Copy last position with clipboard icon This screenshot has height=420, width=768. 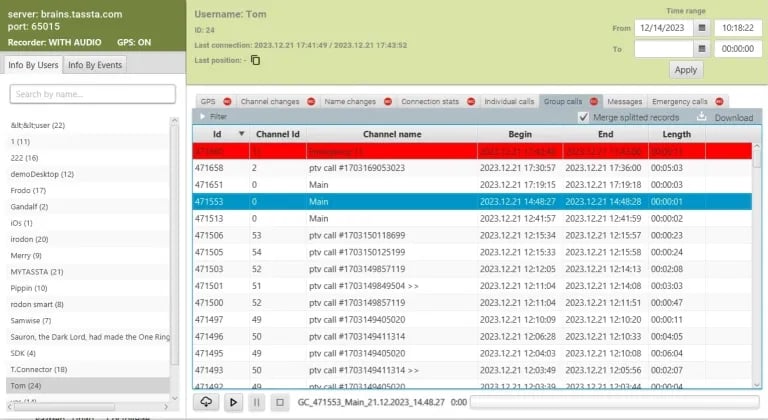255,60
